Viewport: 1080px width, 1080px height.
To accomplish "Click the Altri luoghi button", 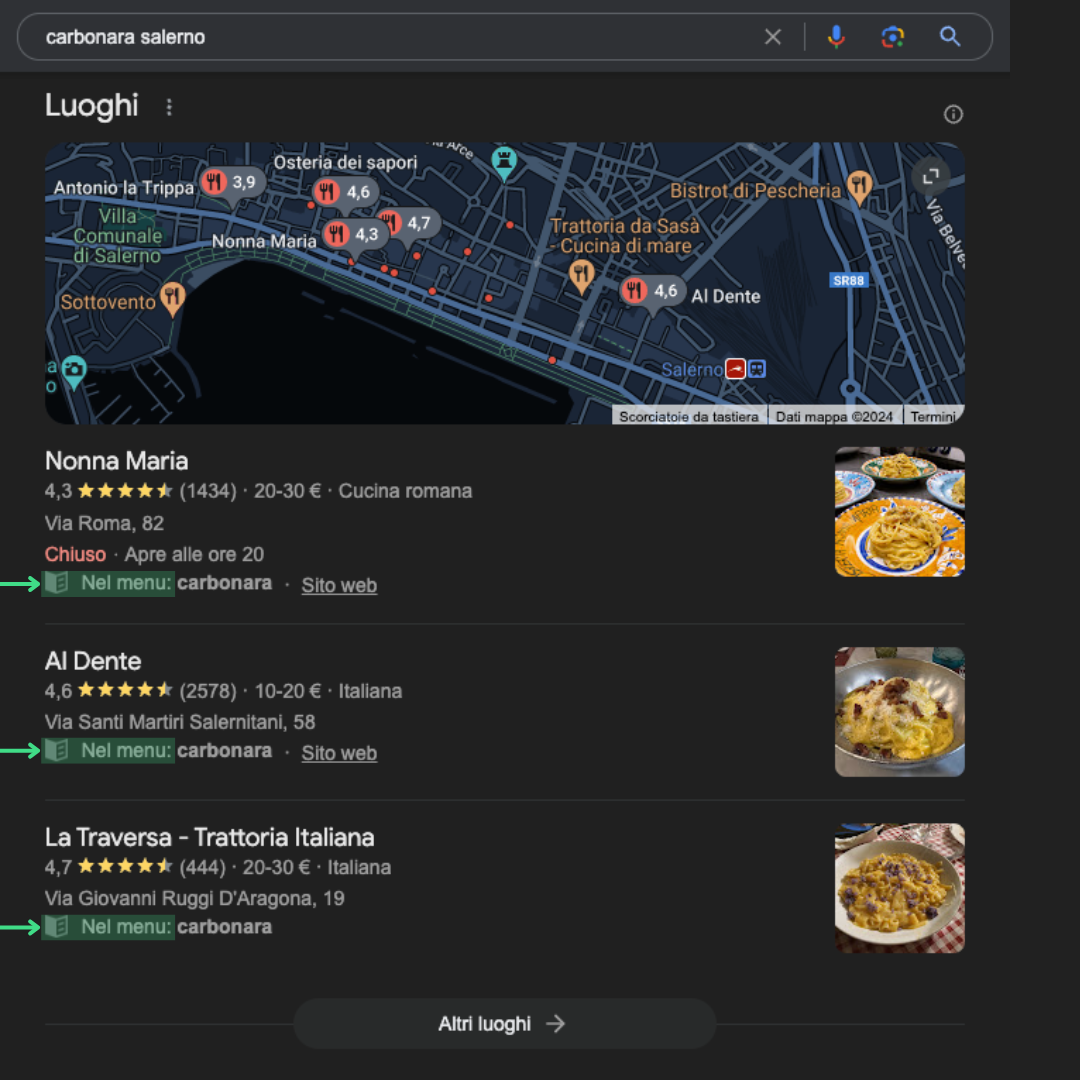I will tap(505, 1024).
